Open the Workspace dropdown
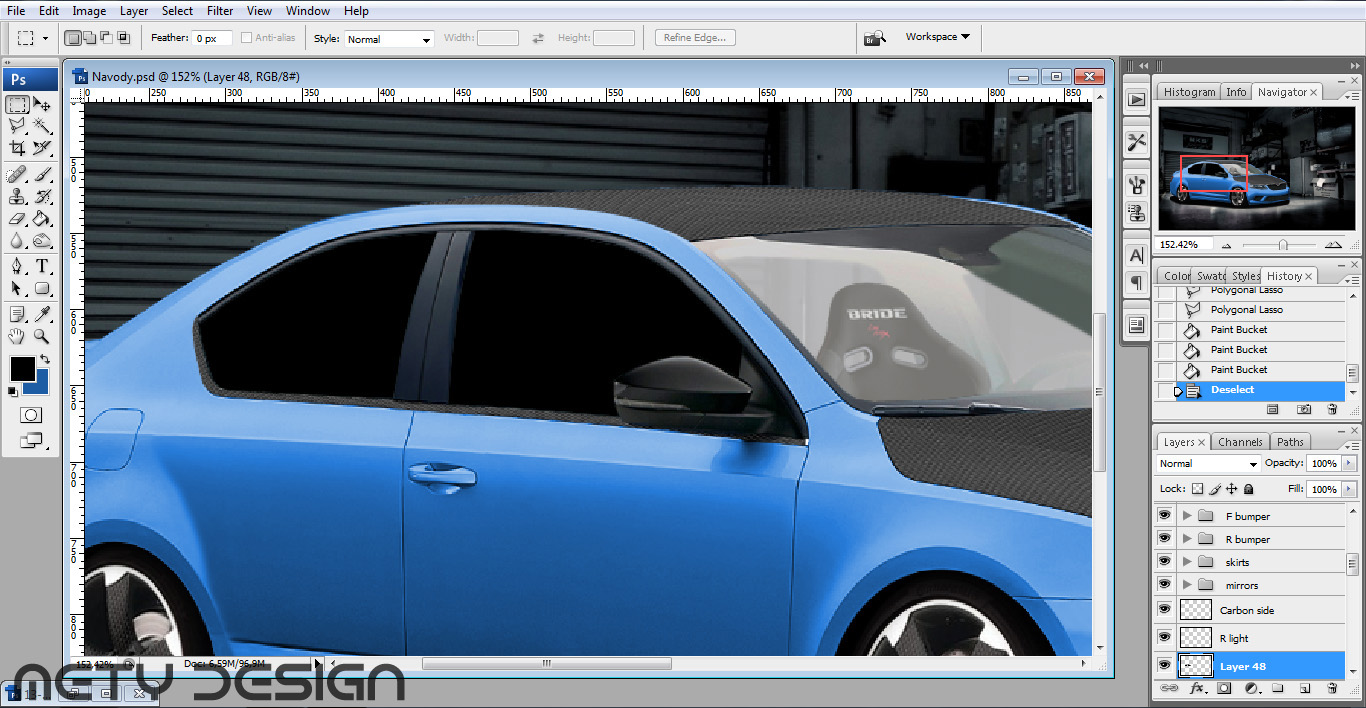 tap(937, 37)
